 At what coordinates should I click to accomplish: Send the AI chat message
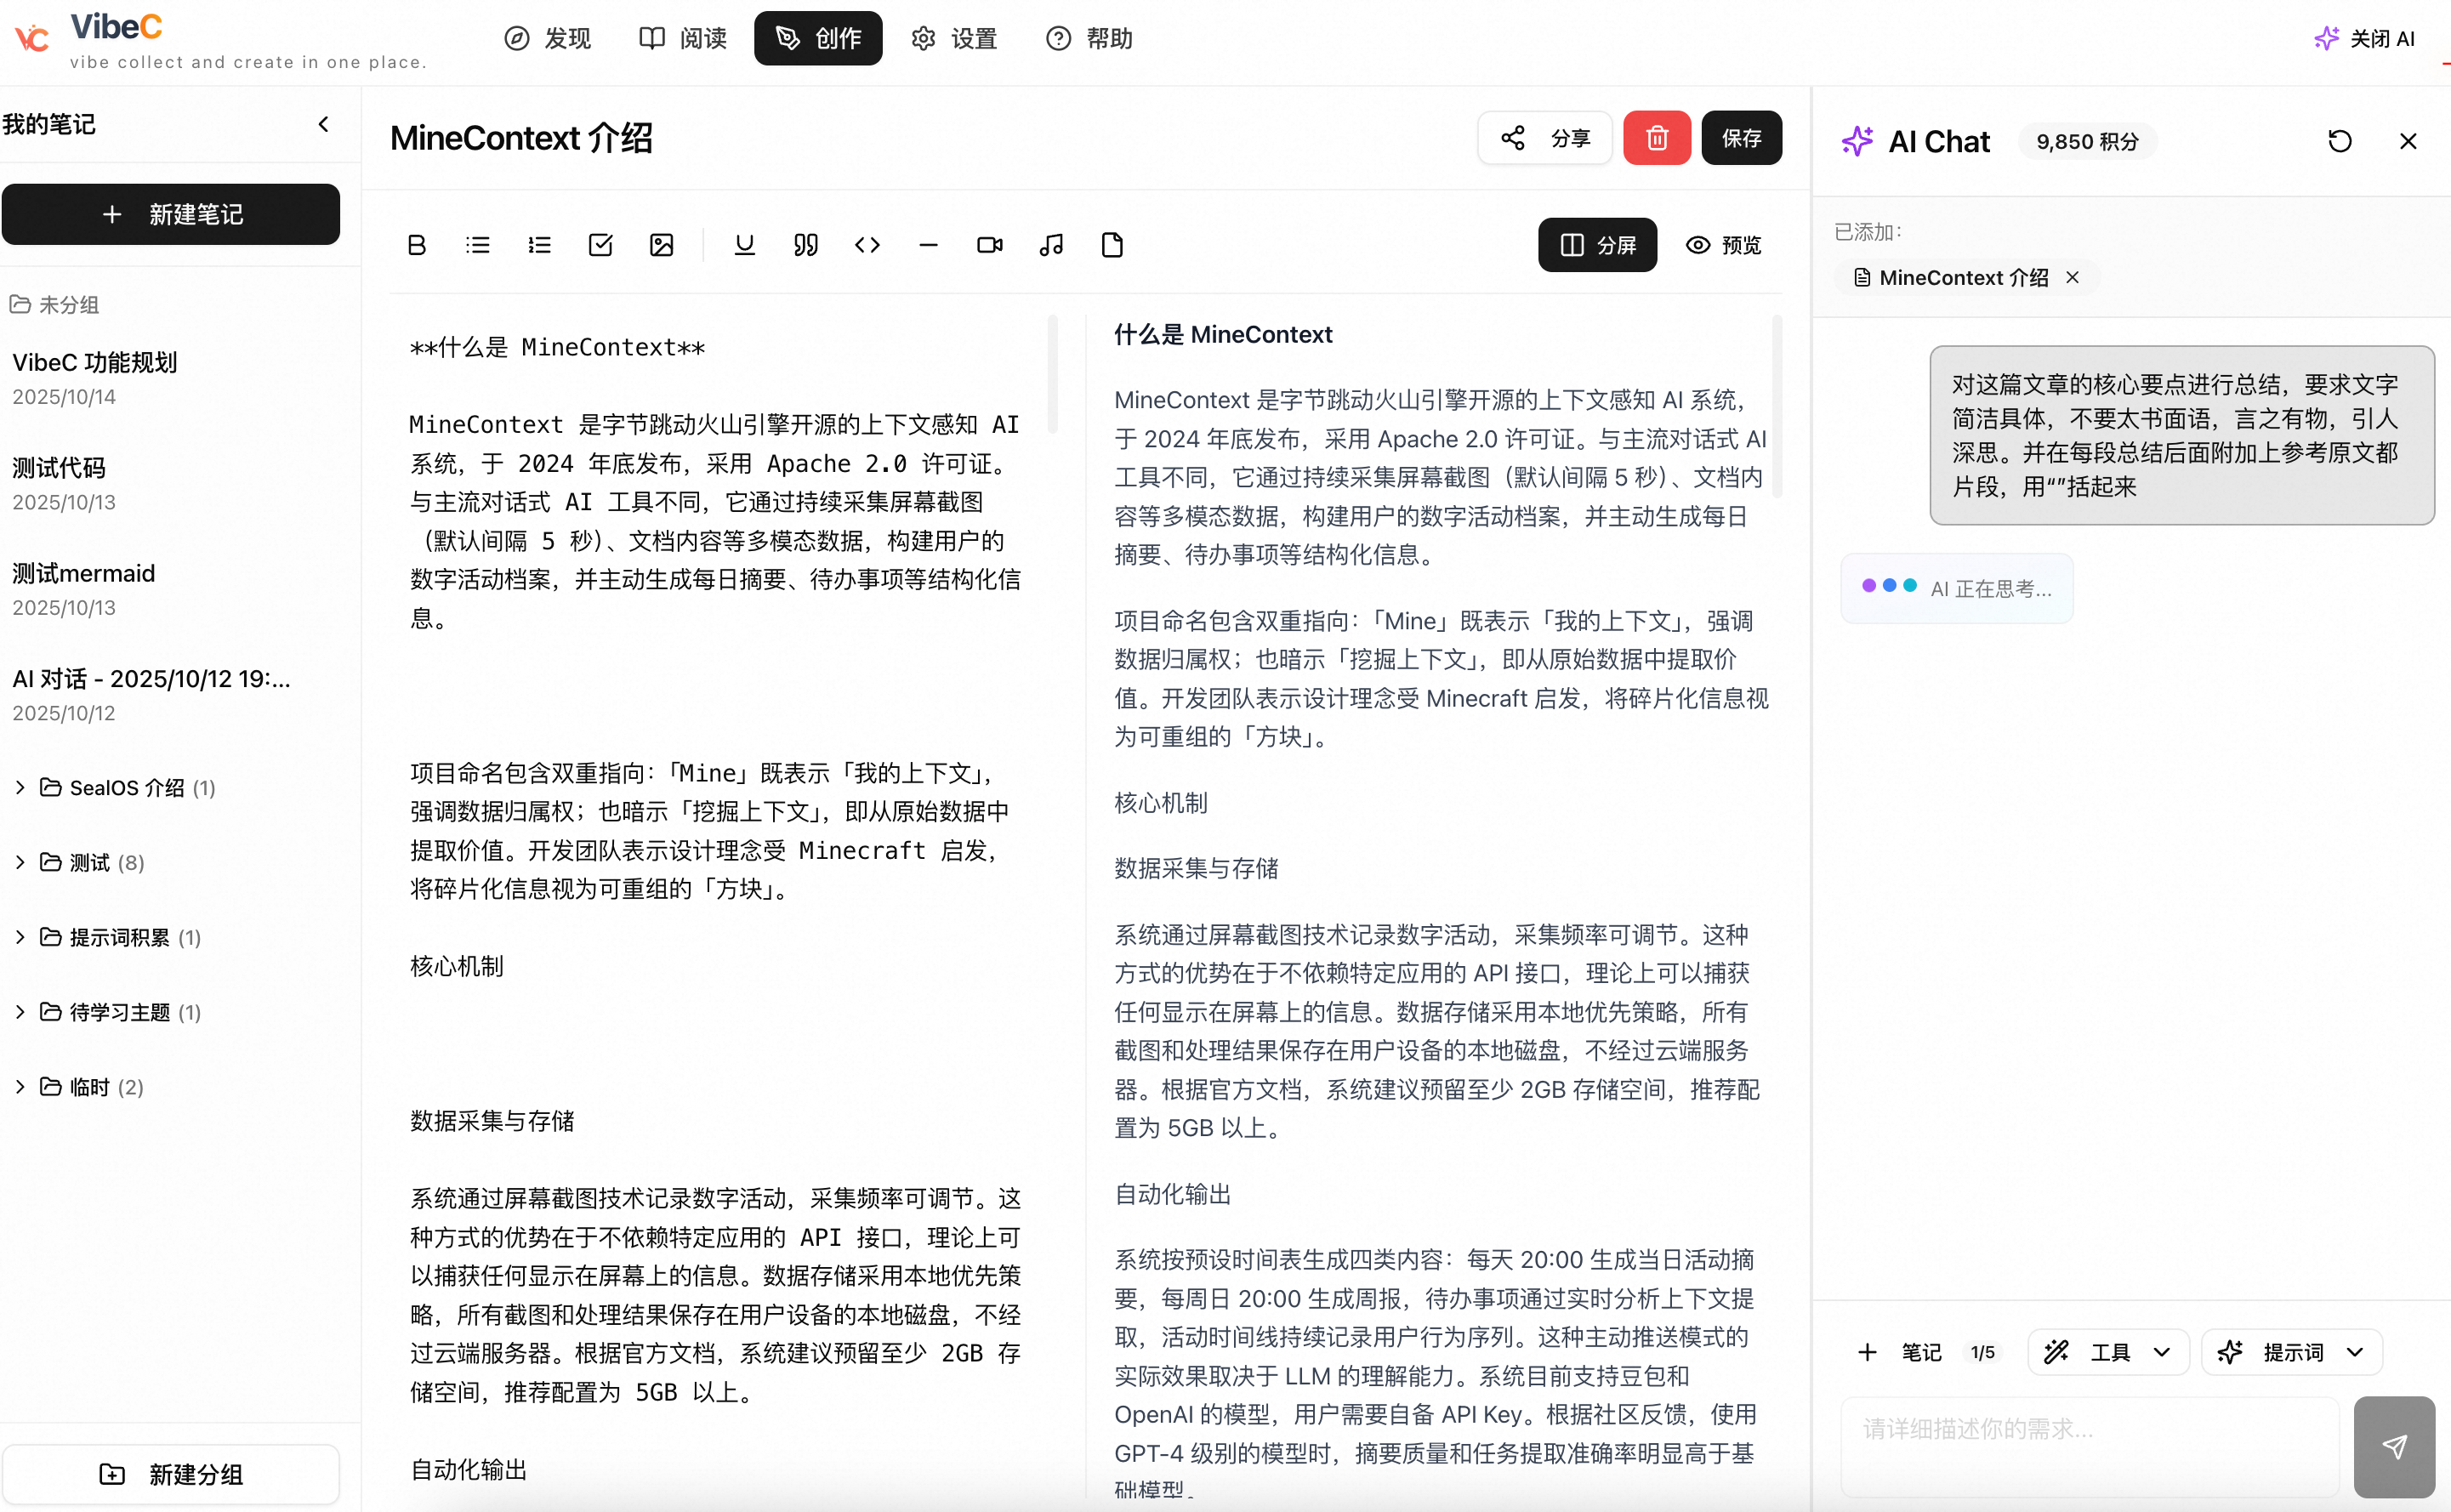coord(2394,1446)
